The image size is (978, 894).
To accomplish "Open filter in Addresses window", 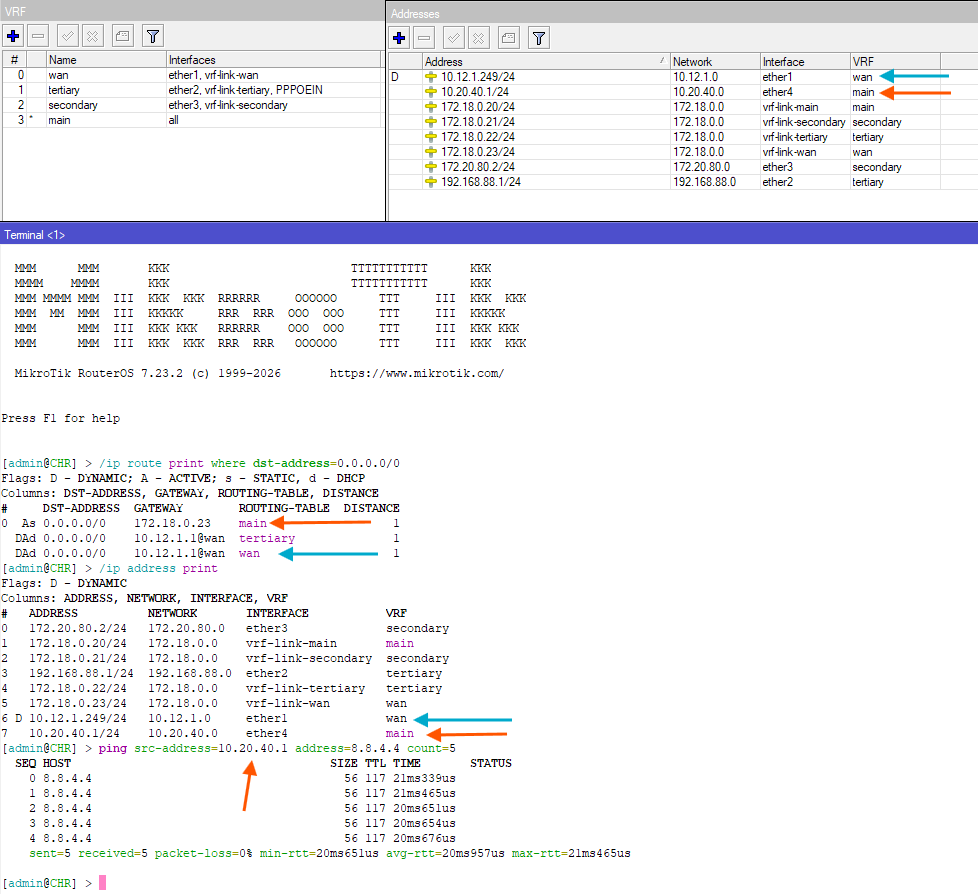I will coord(539,38).
